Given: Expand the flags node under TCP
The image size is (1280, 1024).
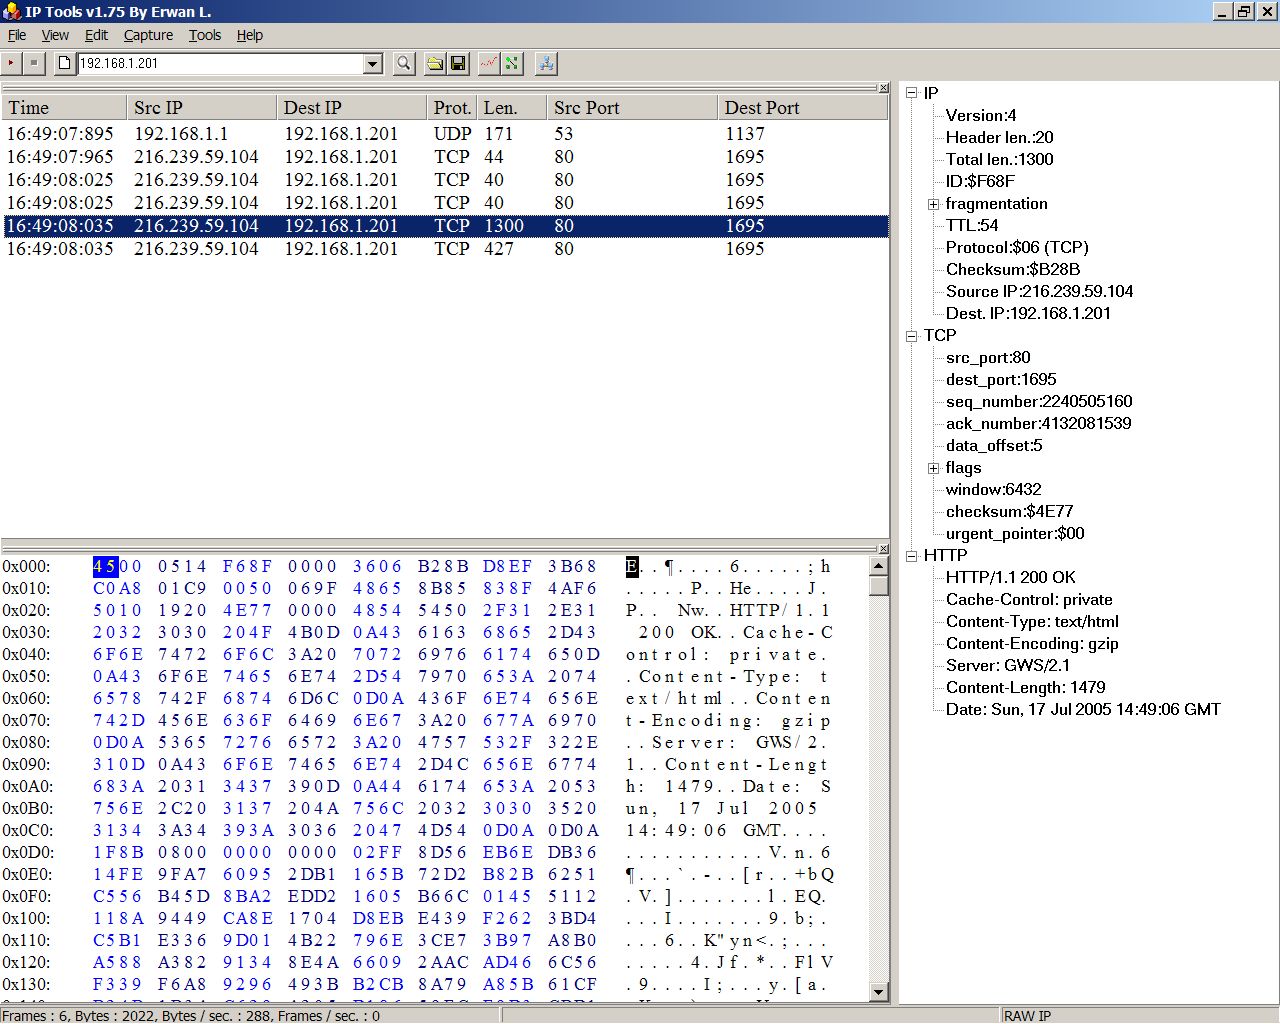Looking at the screenshot, I should pyautogui.click(x=933, y=468).
